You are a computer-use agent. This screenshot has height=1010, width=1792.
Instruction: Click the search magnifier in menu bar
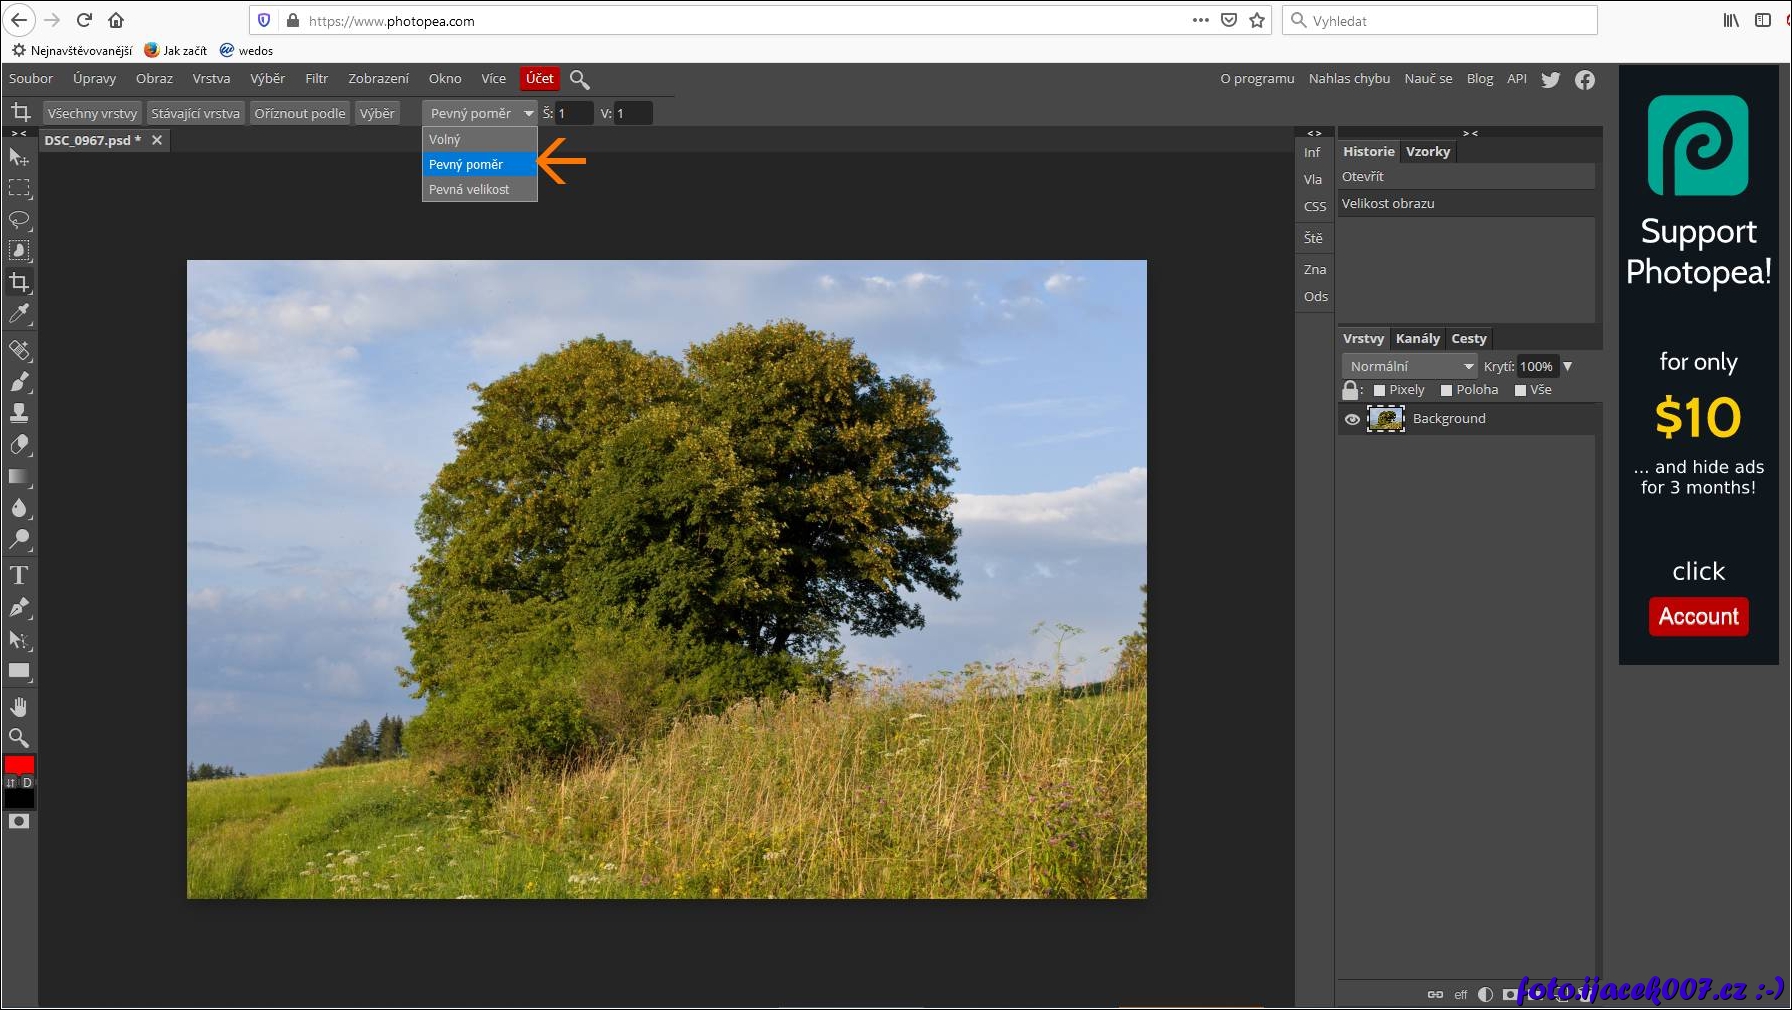coord(579,79)
